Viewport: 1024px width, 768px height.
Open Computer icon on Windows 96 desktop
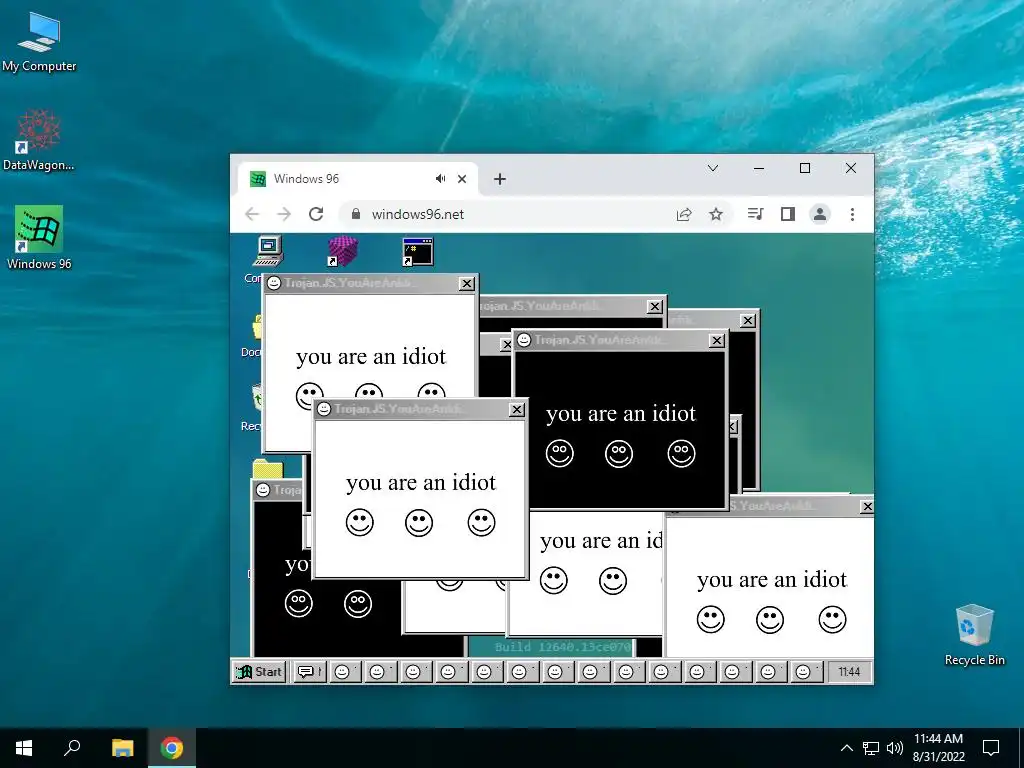click(266, 253)
